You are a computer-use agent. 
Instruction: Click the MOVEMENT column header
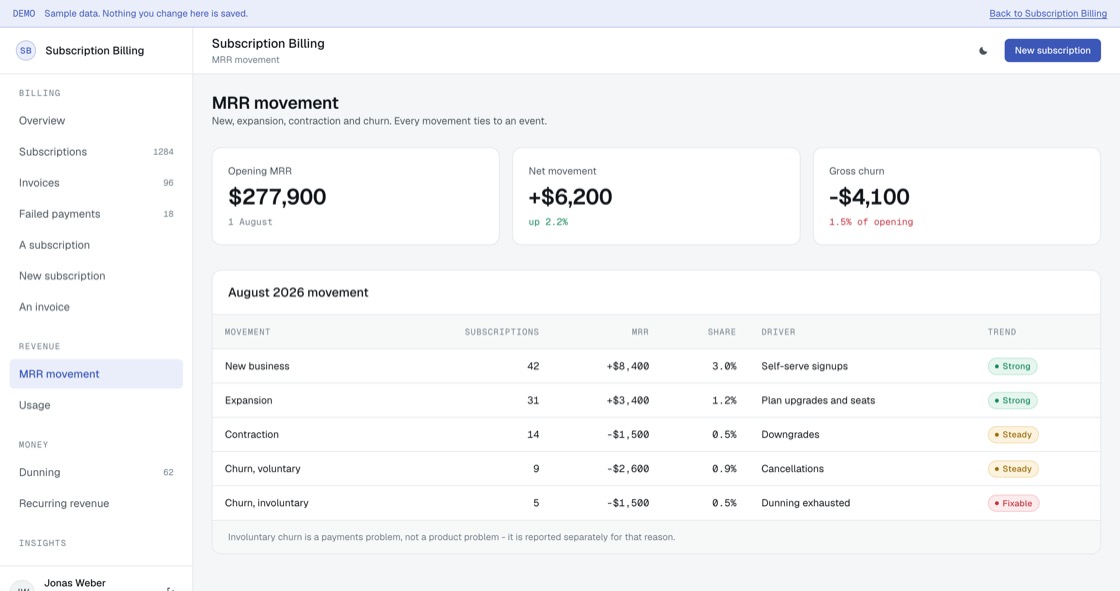247,332
